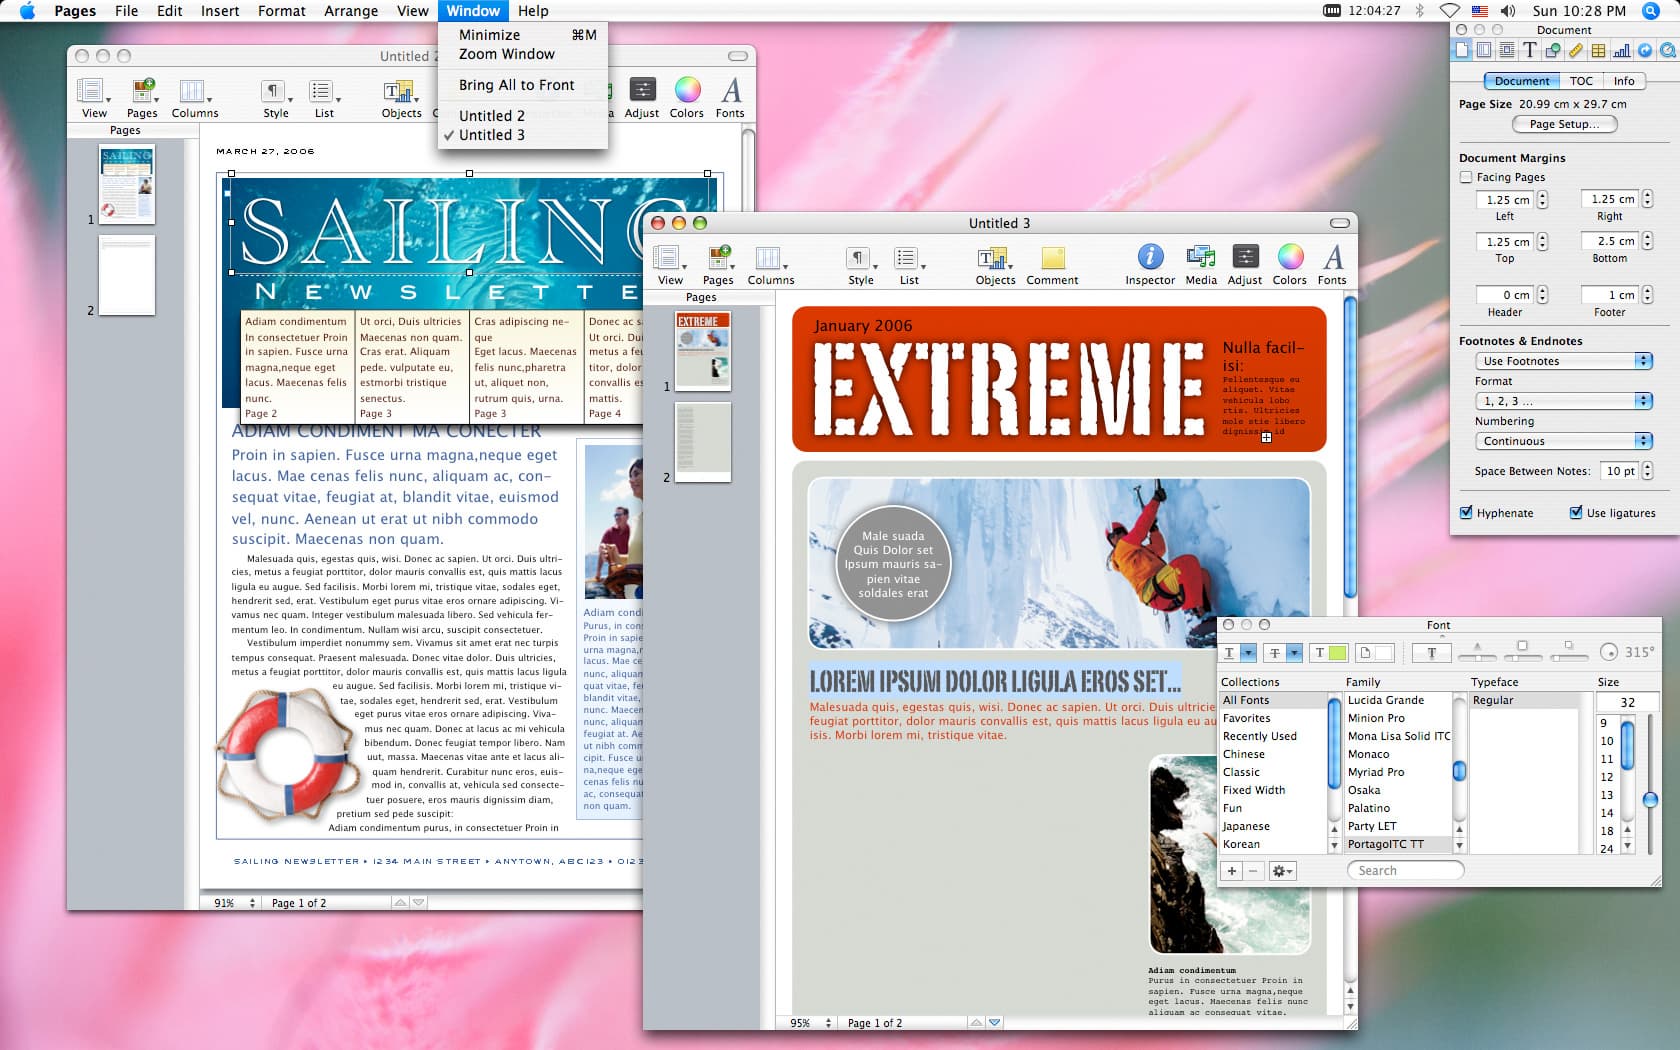
Task: Select the Metrics ruler inspector icon
Action: (x=1576, y=50)
